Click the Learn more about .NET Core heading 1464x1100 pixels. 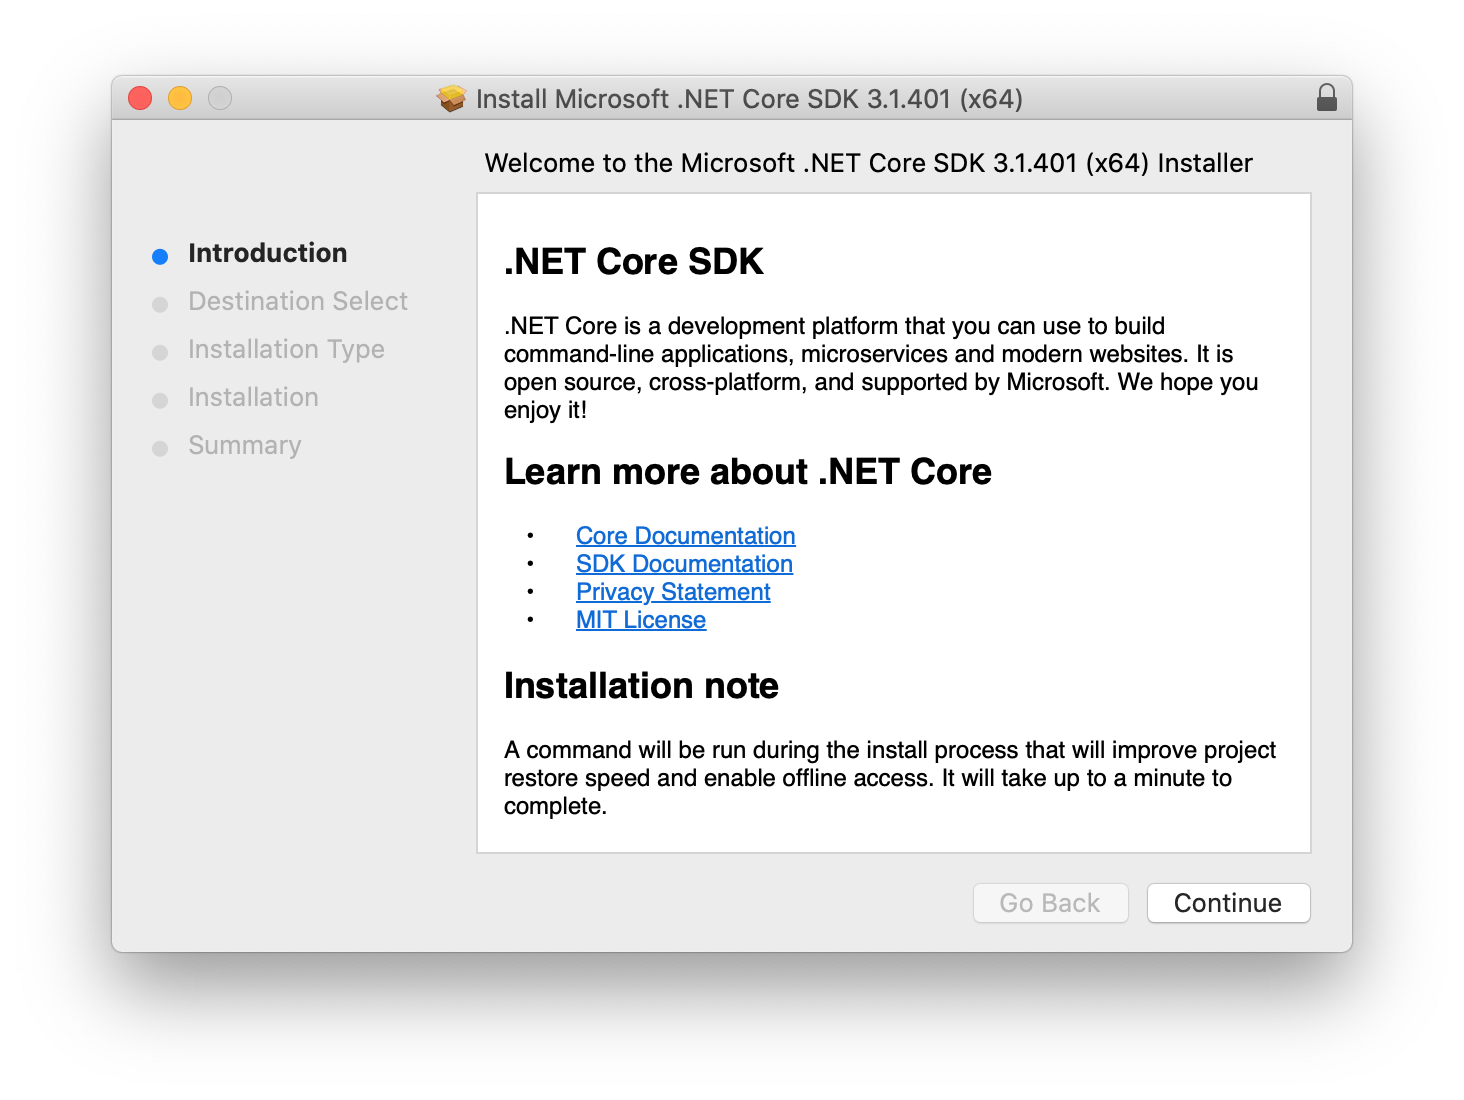click(x=748, y=472)
